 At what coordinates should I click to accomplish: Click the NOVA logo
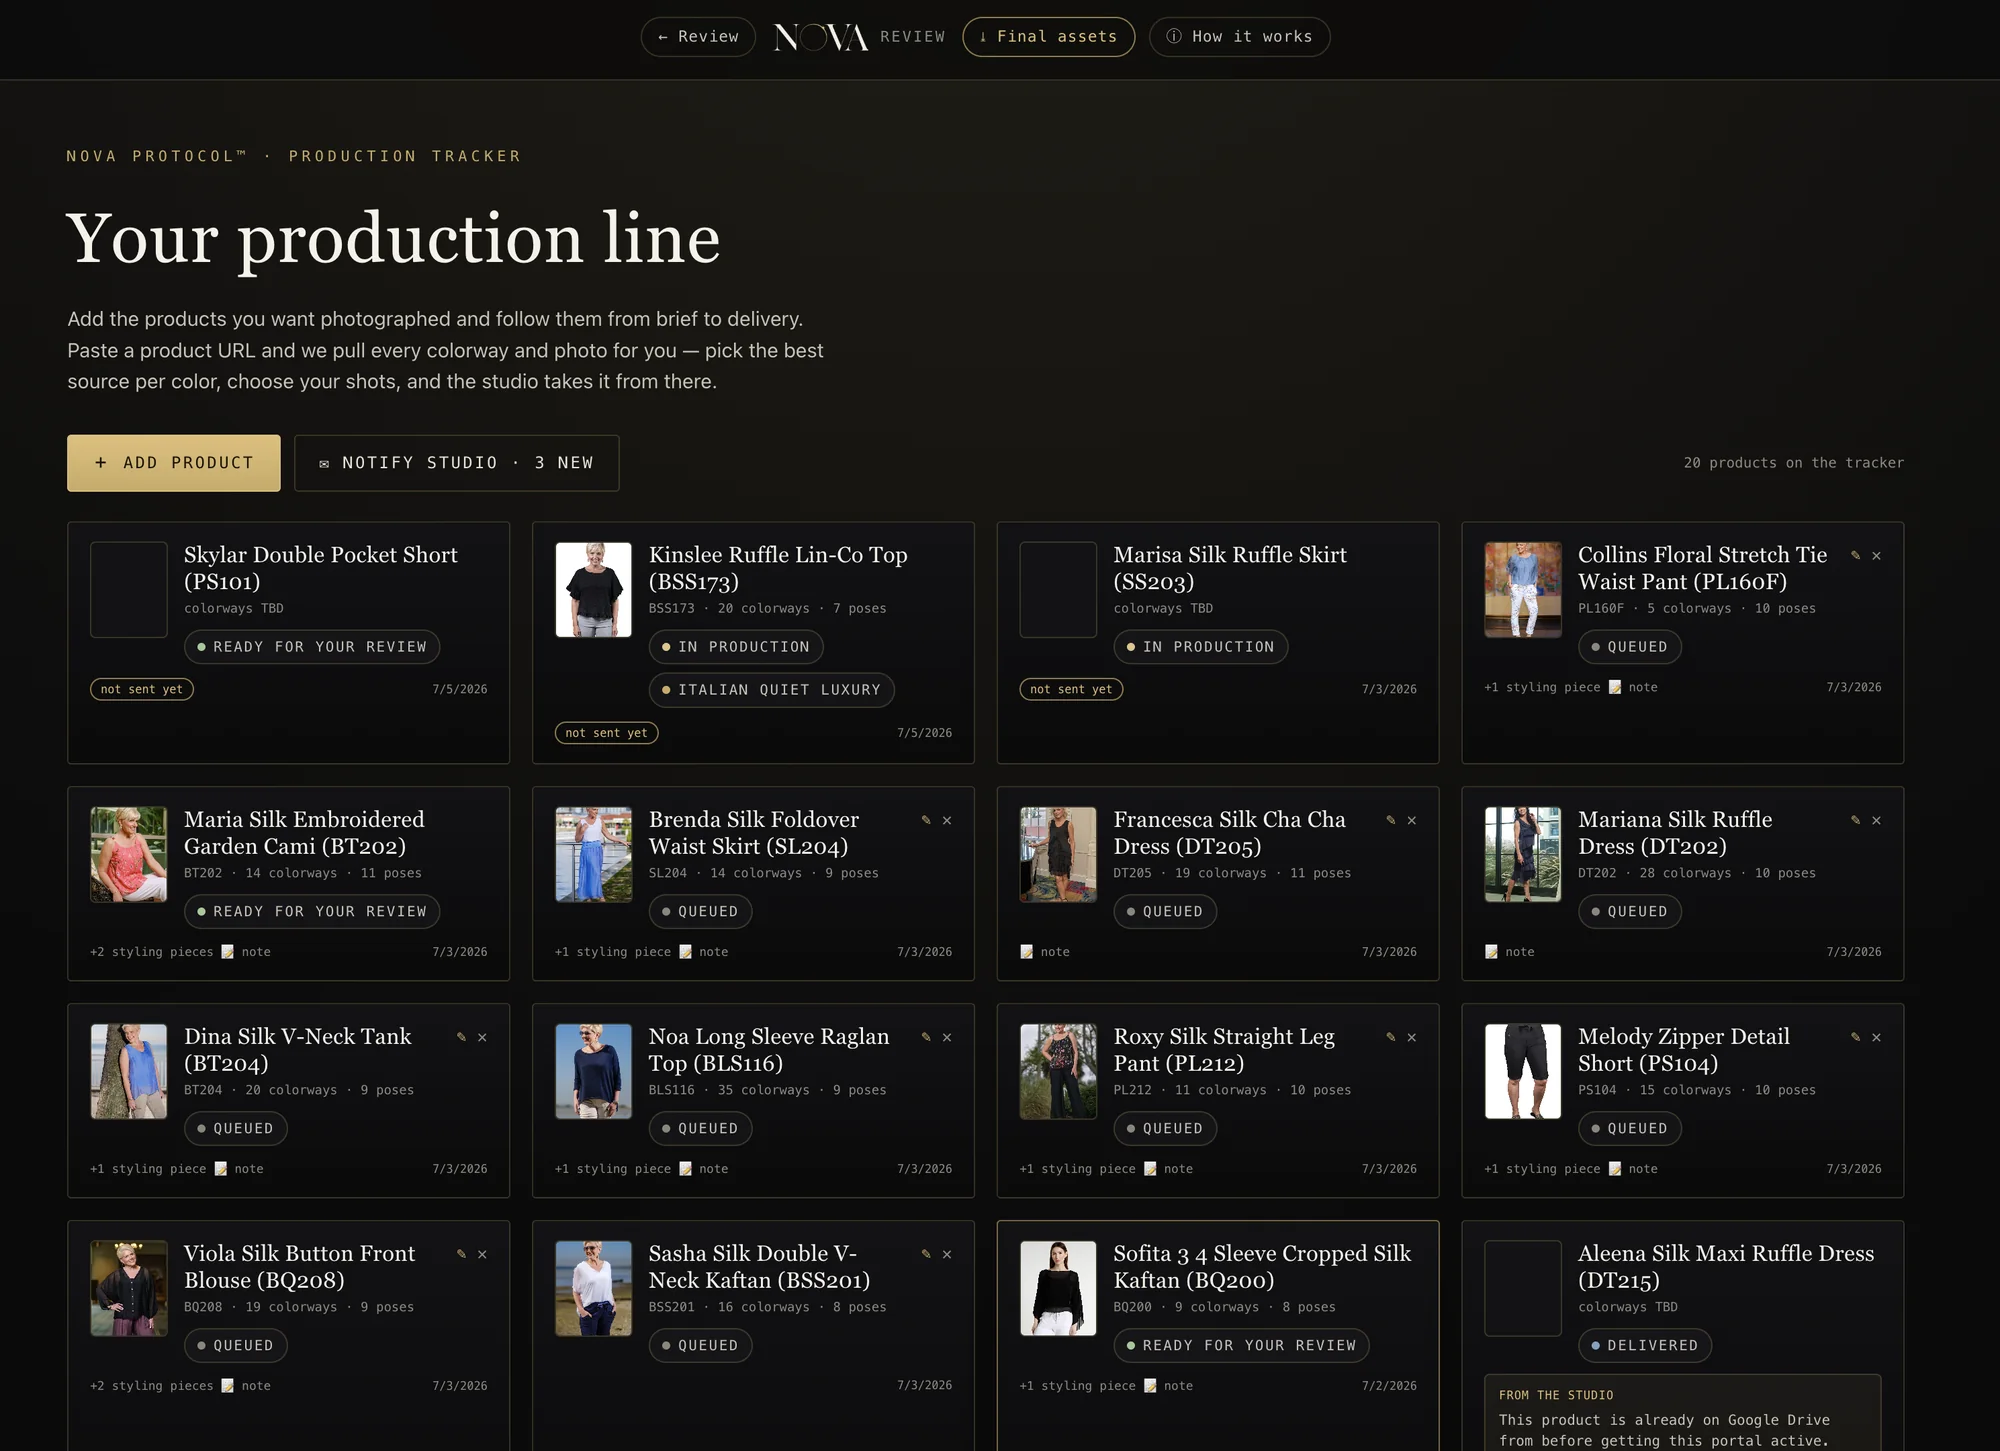[821, 37]
